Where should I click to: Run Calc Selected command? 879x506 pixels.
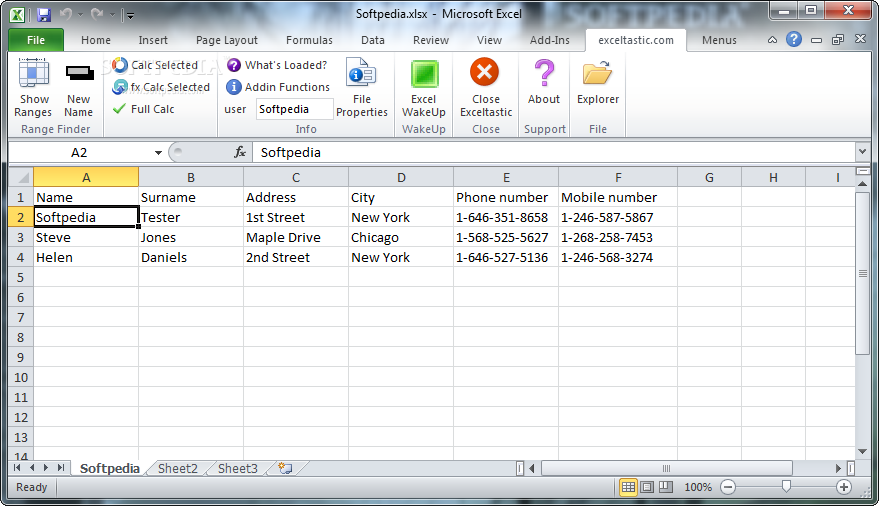tap(155, 65)
